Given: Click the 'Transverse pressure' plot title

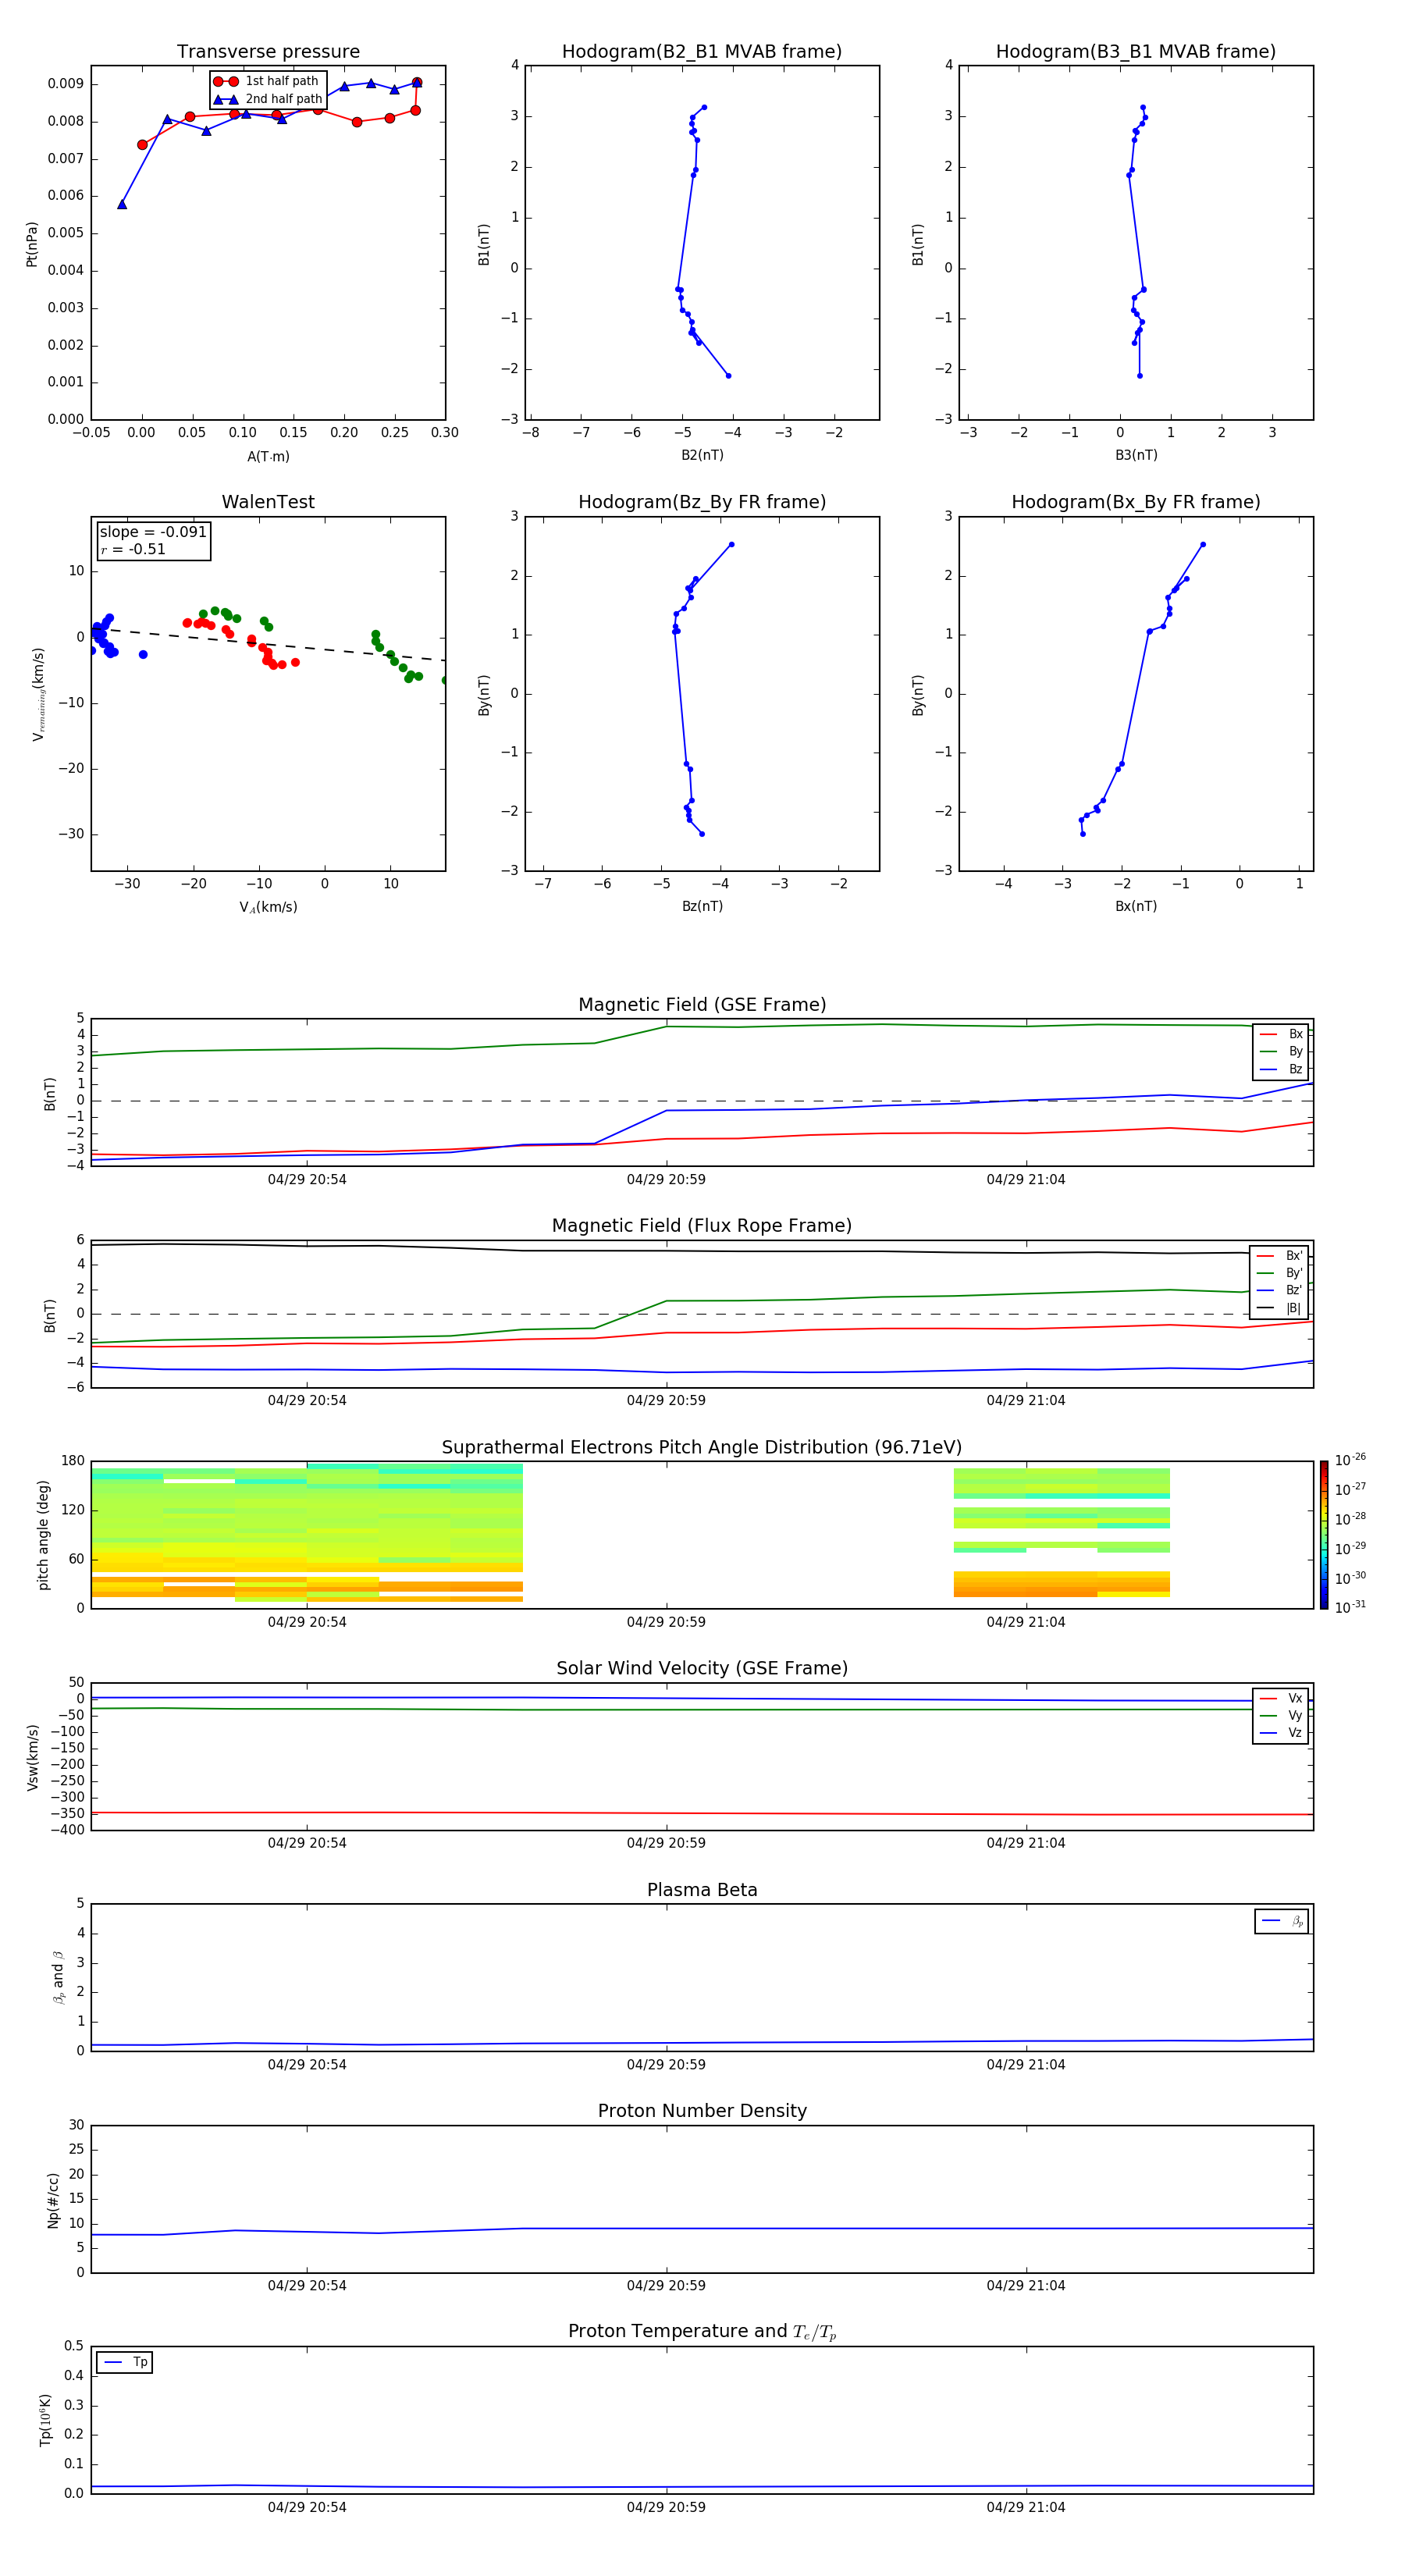Looking at the screenshot, I should (x=268, y=51).
